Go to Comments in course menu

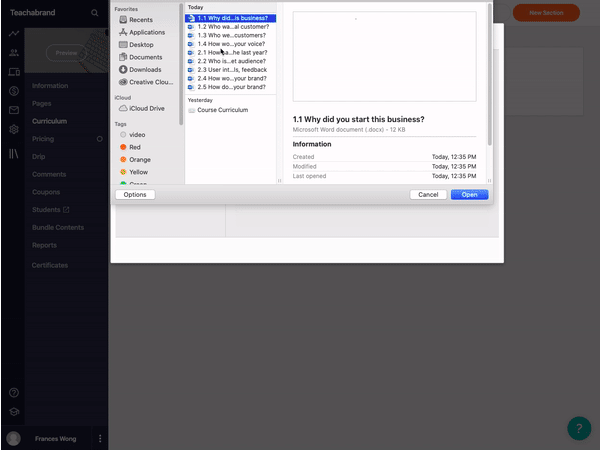[x=49, y=174]
